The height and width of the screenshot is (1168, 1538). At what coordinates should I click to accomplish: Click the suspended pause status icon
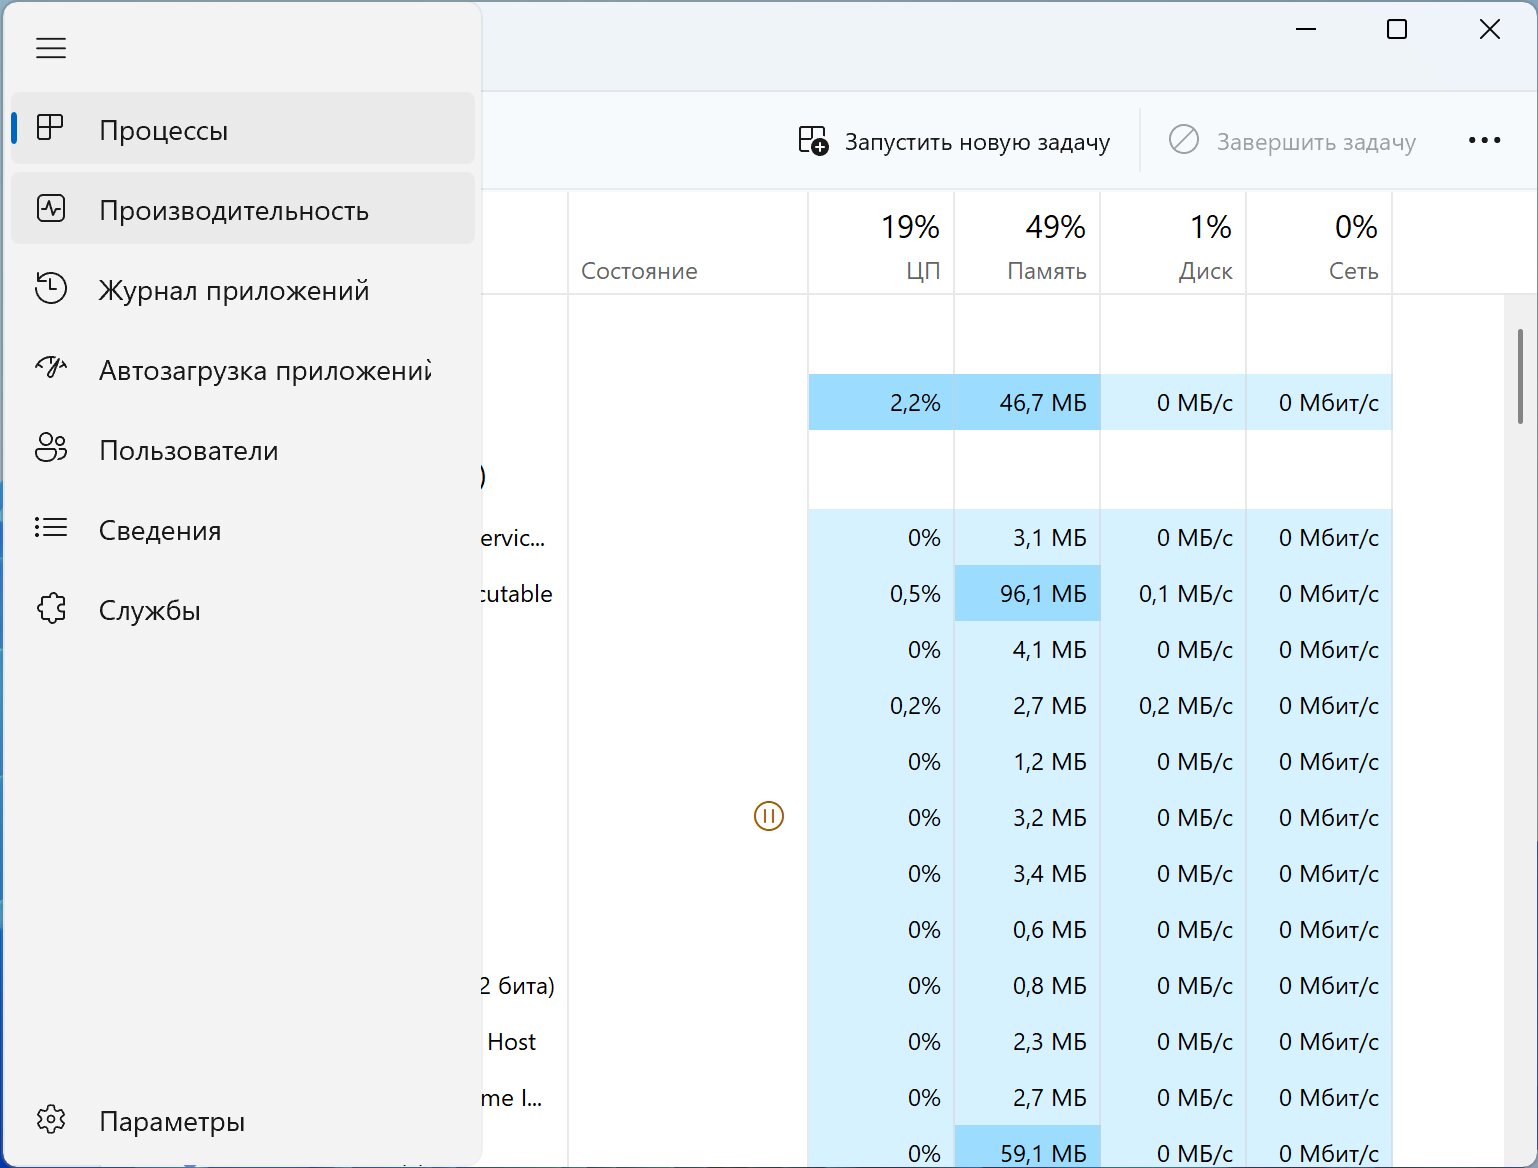768,817
